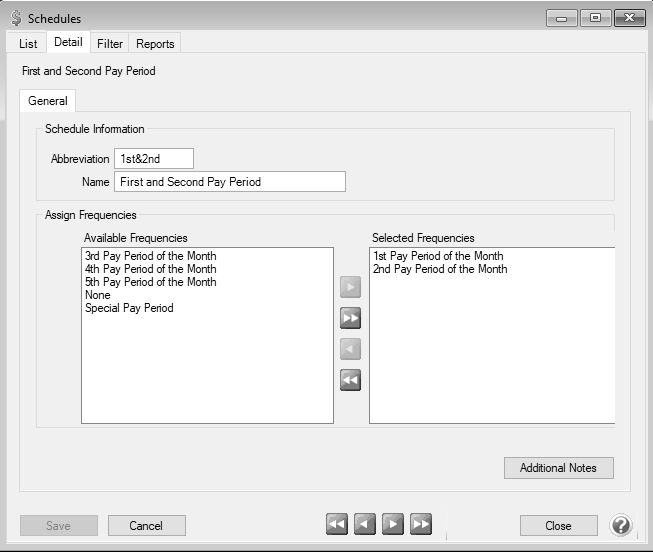Screen dimensions: 653x552
Task: Select the General sub-tab
Action: point(47,101)
